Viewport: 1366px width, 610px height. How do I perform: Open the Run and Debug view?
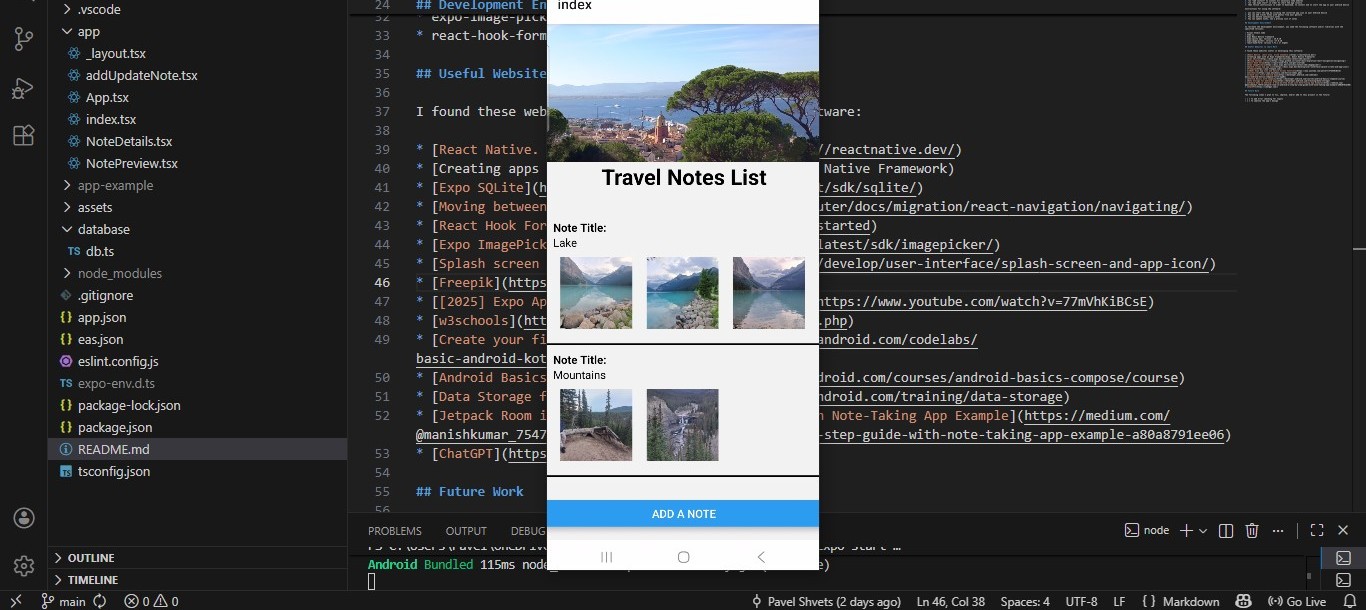point(24,87)
